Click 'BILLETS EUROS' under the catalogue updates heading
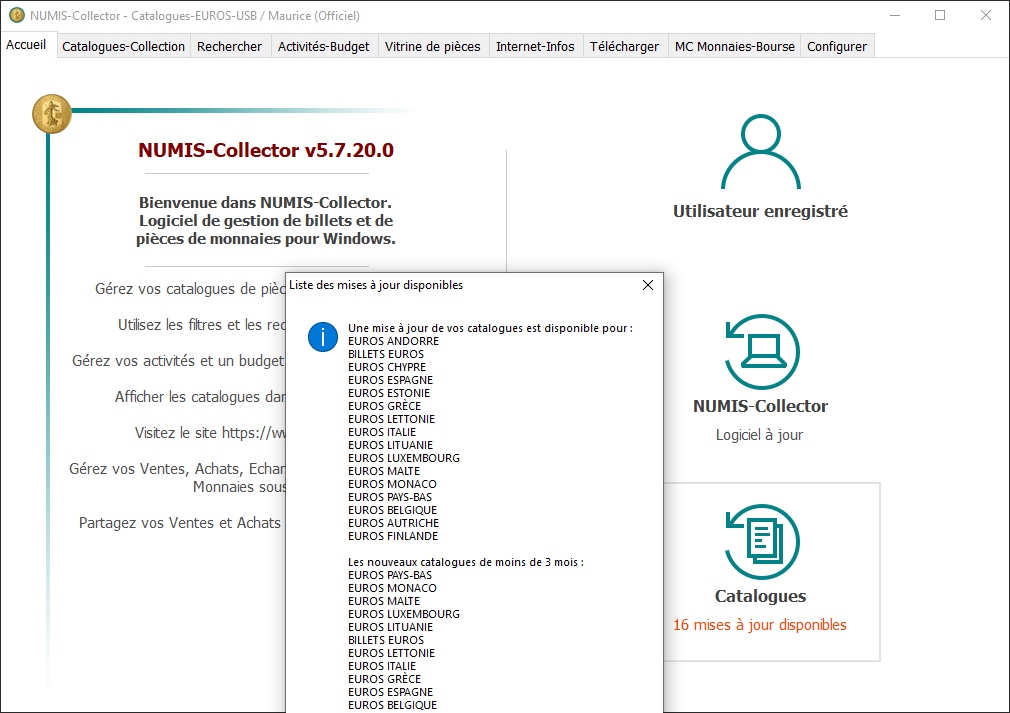1010x713 pixels. (386, 354)
